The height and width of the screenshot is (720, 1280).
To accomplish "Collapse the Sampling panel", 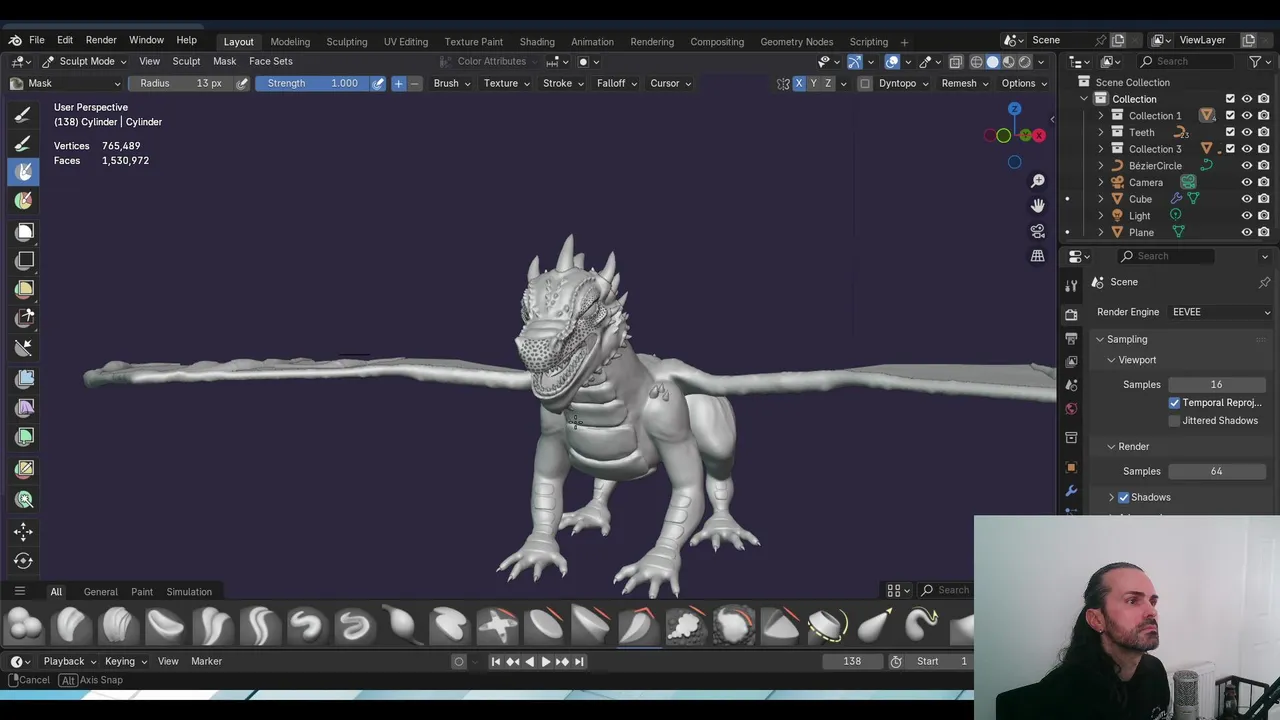I will click(x=1100, y=339).
